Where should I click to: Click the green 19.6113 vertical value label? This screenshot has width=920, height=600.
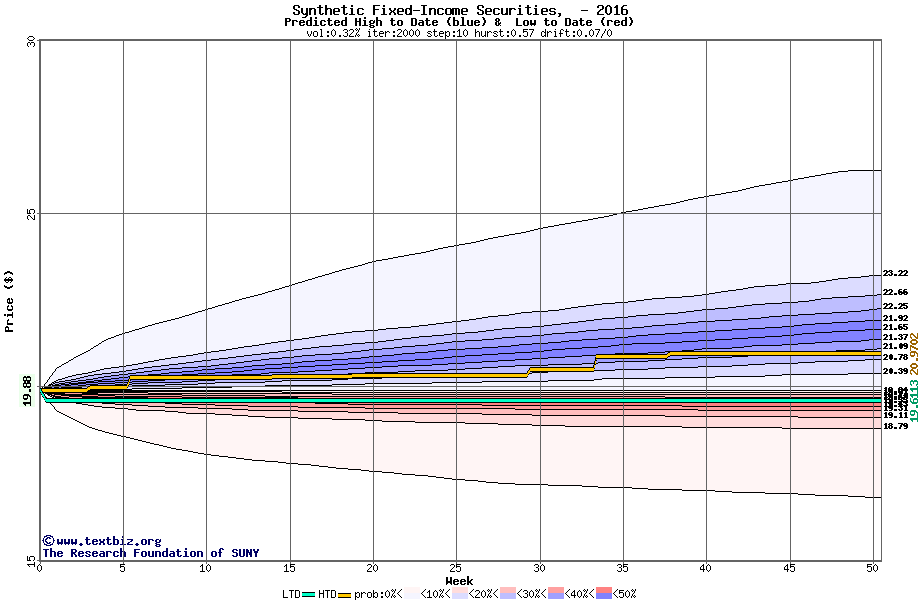(913, 406)
